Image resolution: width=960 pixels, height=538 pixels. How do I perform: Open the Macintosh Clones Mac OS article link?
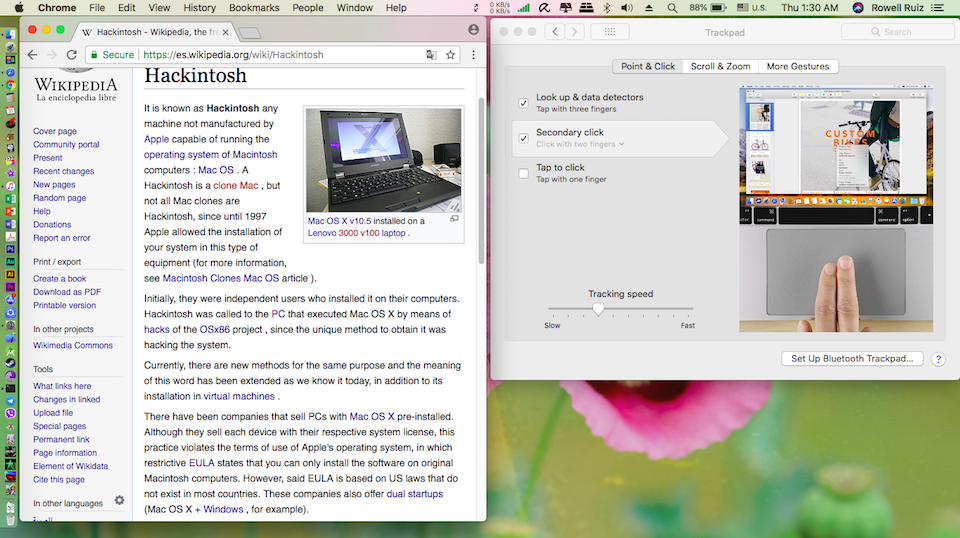[x=220, y=278]
